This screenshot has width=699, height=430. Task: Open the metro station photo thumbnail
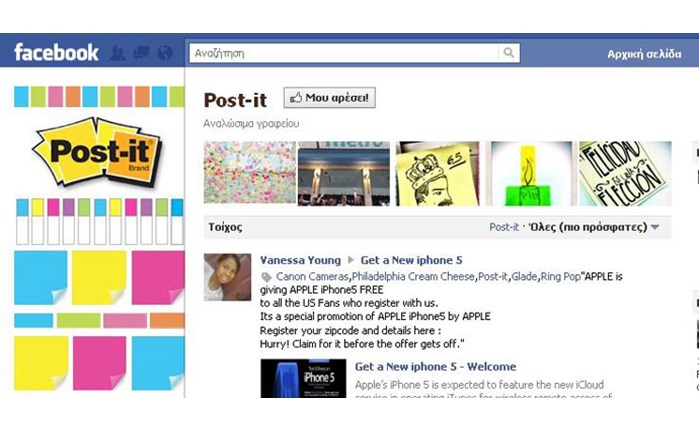tap(344, 173)
